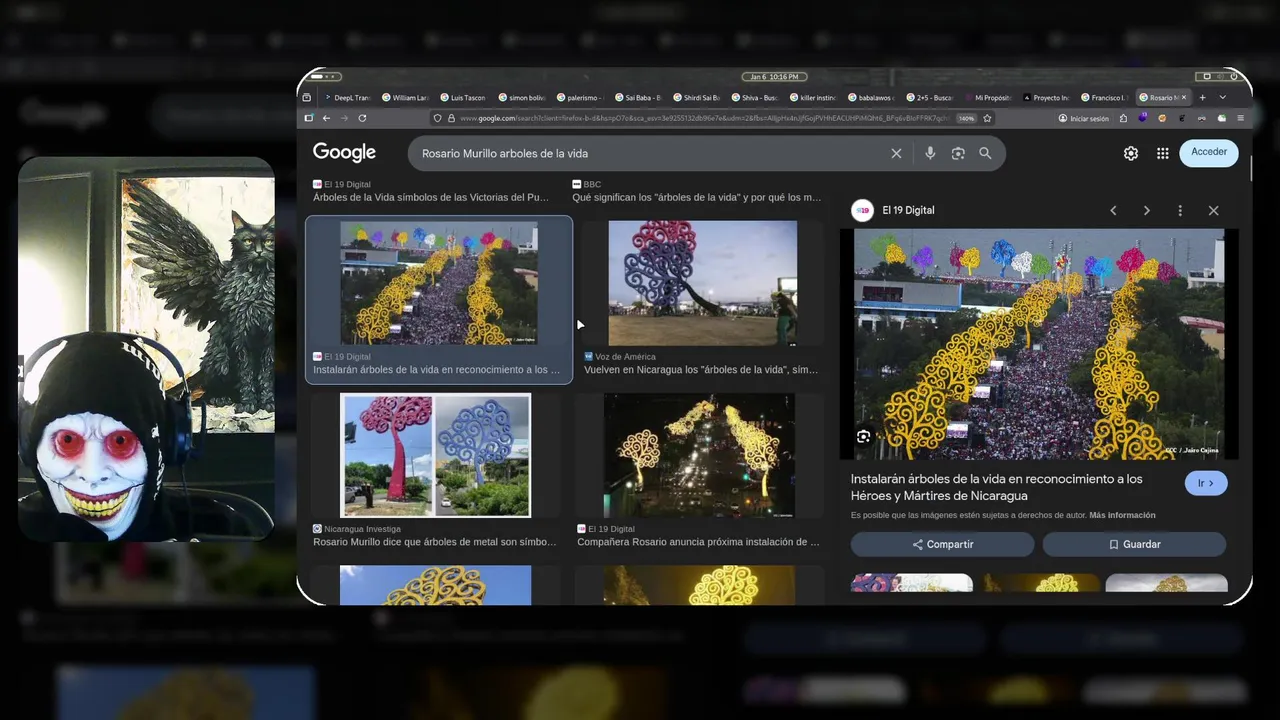Image resolution: width=1280 pixels, height=720 pixels.
Task: Go to Google homepage via logo
Action: [x=344, y=152]
